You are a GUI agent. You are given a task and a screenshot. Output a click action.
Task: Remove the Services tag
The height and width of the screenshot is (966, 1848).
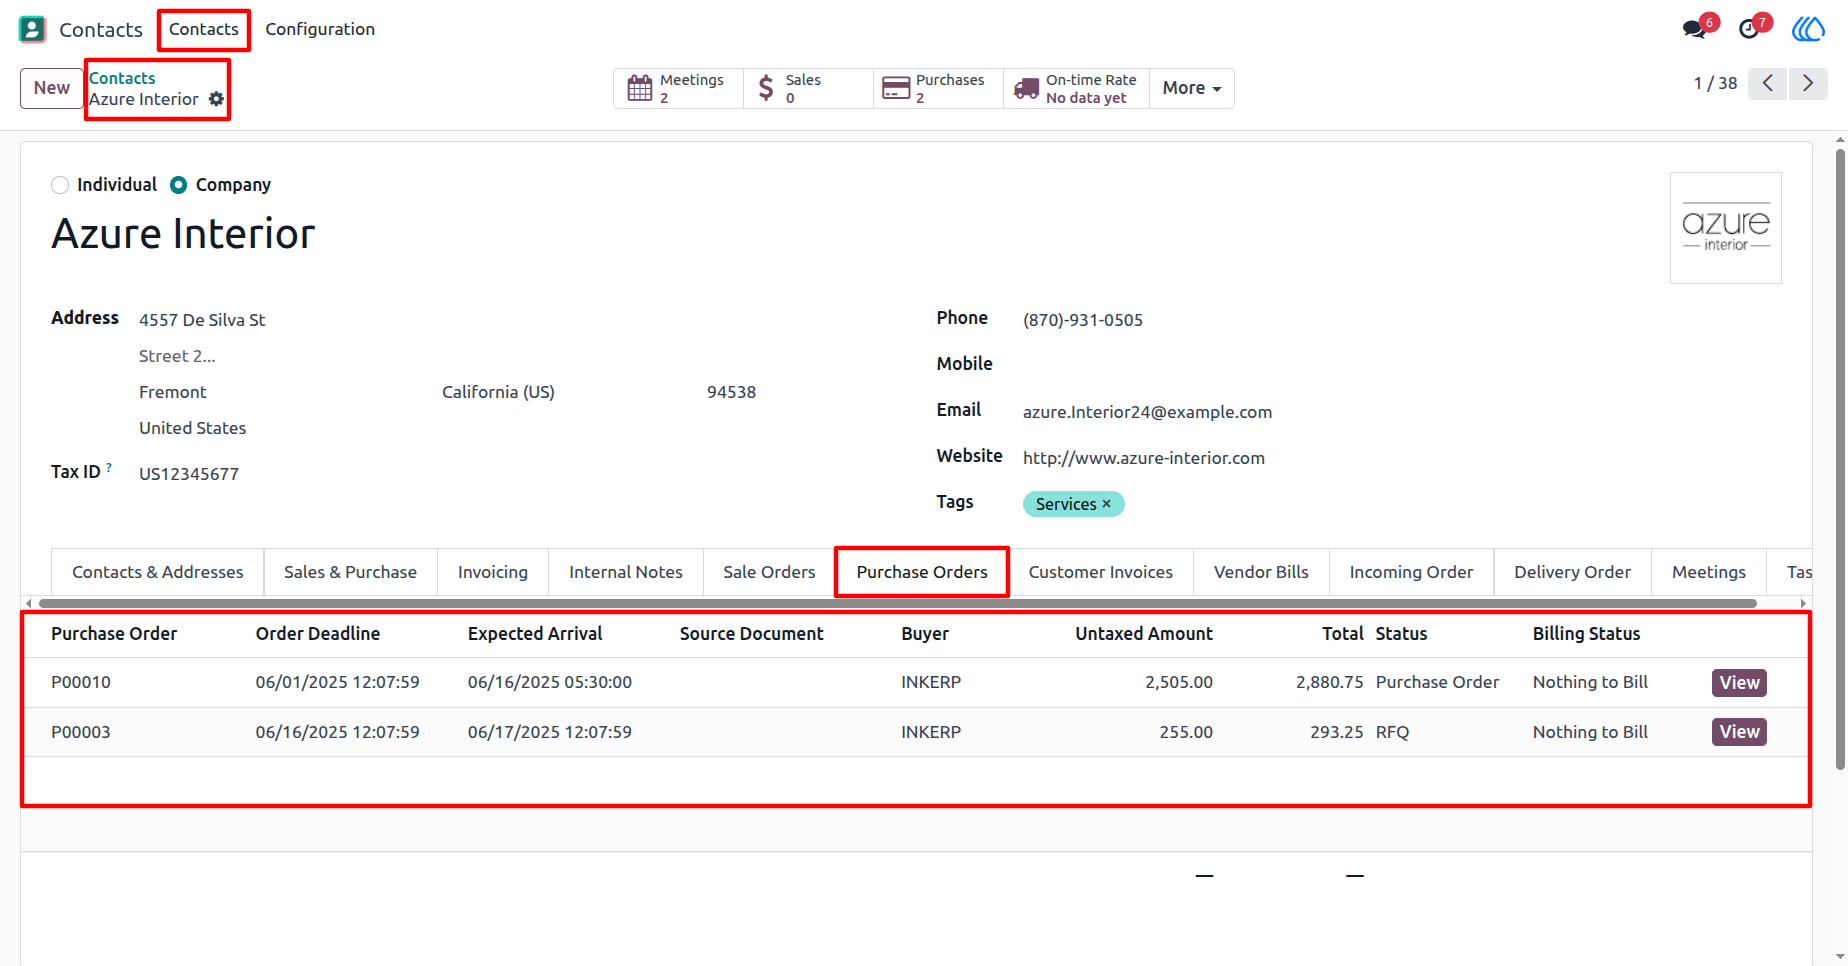click(1106, 504)
